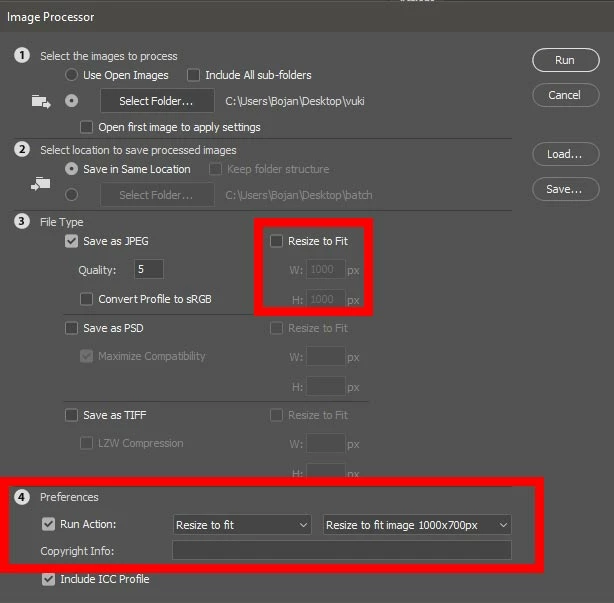Image resolution: width=614 pixels, height=603 pixels.
Task: Click the source folder icon in section 1
Action: (x=41, y=102)
